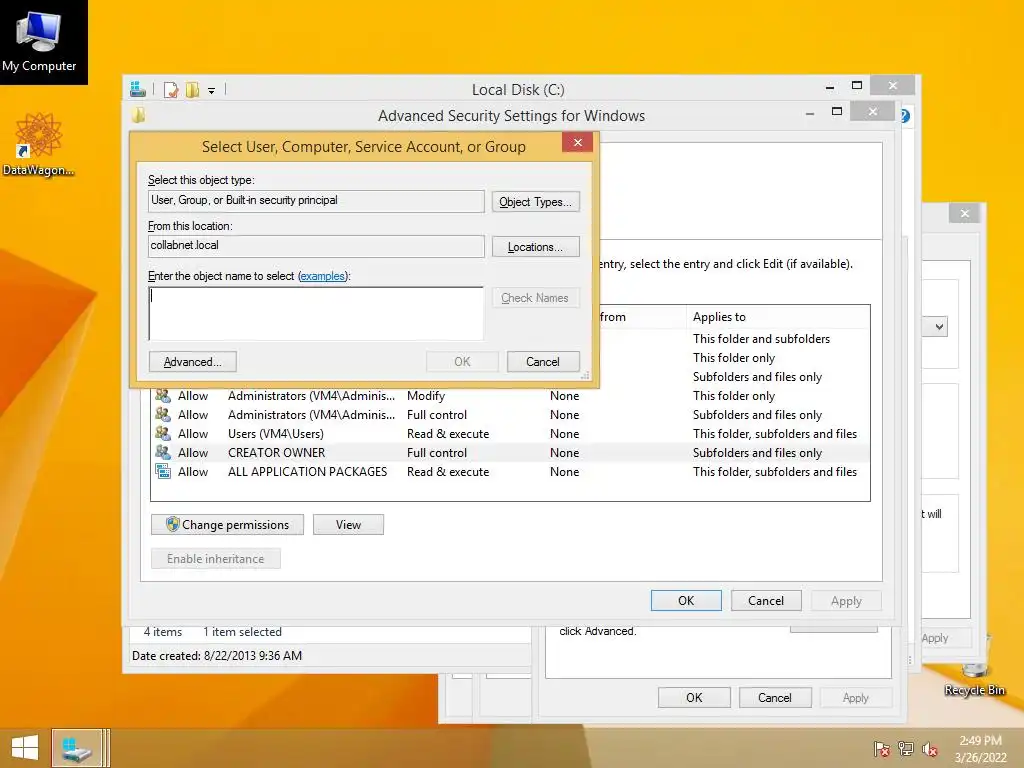Open network tray icon
This screenshot has width=1024, height=768.
point(906,748)
